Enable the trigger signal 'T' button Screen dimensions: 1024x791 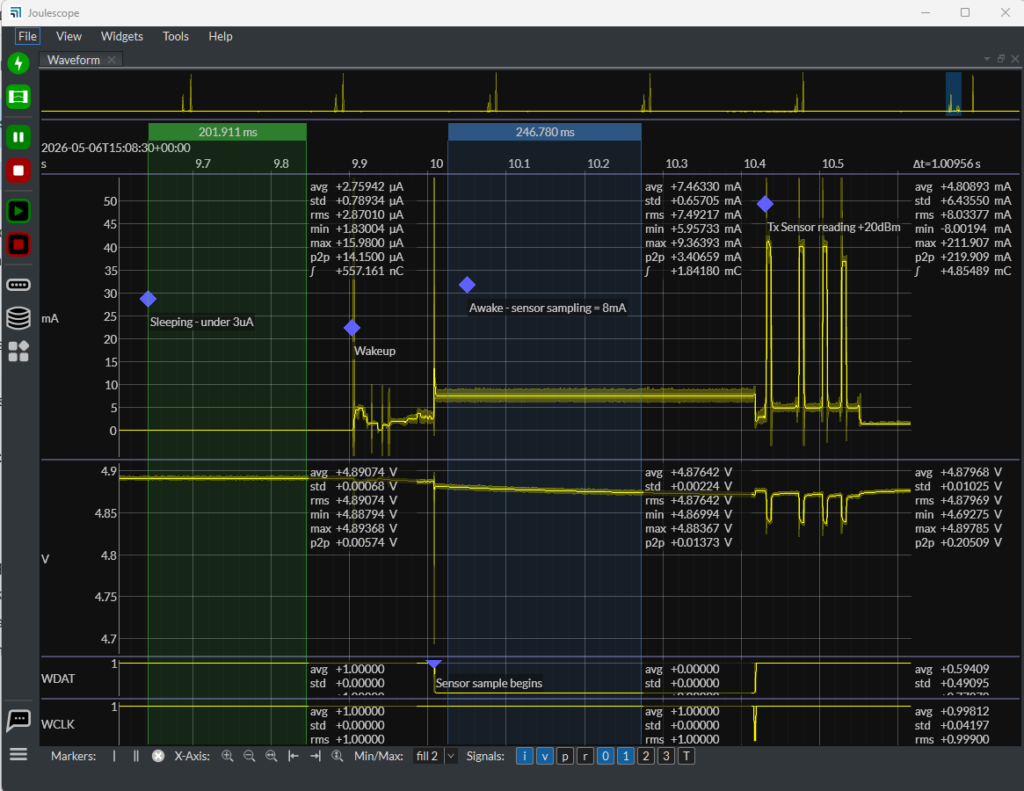(x=686, y=756)
